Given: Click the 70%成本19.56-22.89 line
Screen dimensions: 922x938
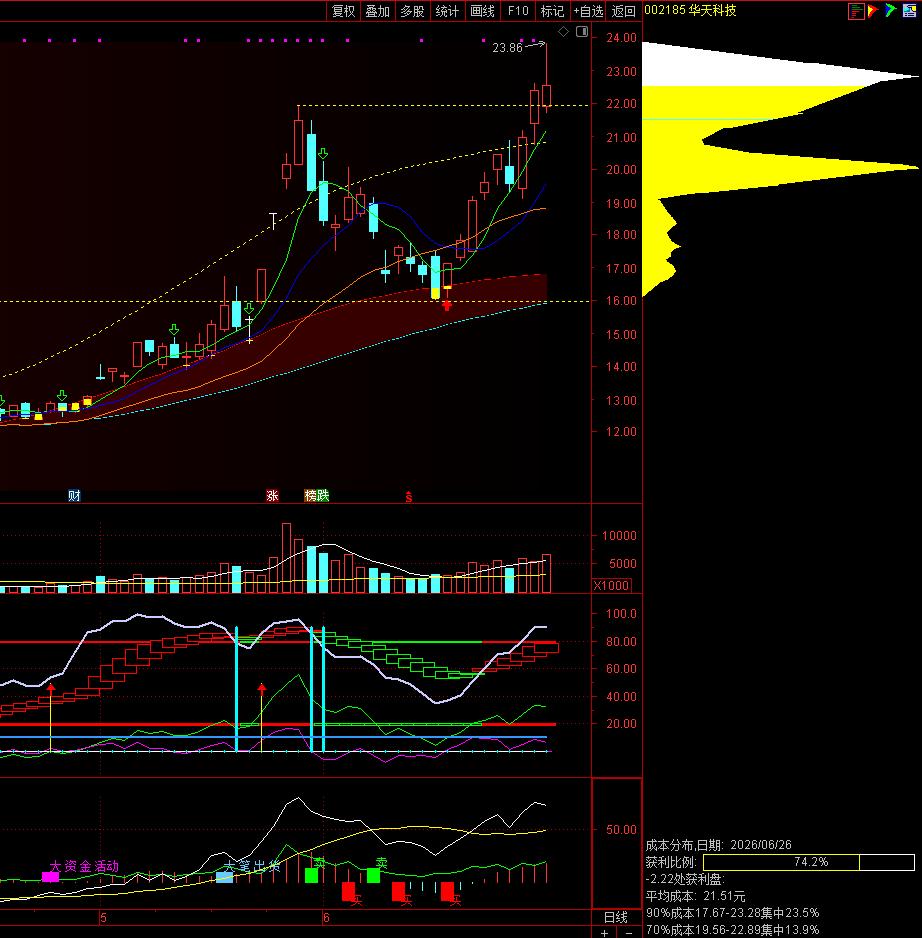Looking at the screenshot, I should pyautogui.click(x=732, y=930).
